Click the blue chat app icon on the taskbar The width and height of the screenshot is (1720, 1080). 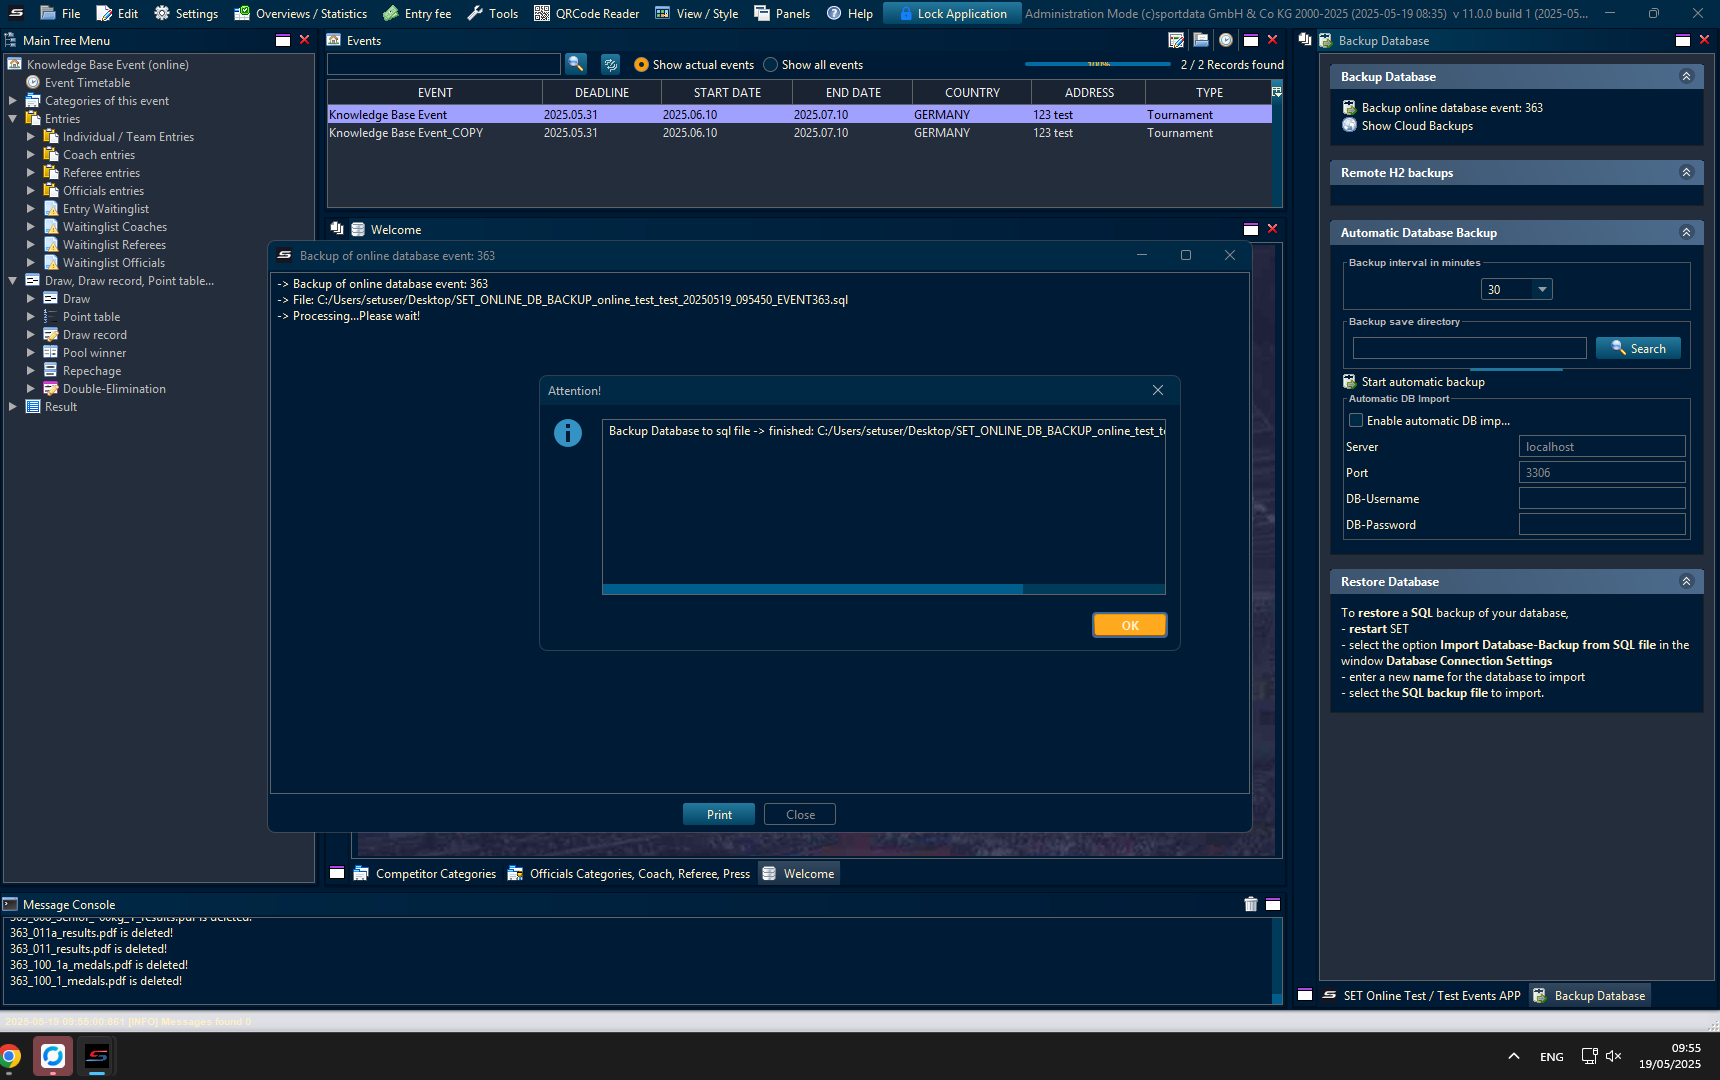tap(53, 1056)
